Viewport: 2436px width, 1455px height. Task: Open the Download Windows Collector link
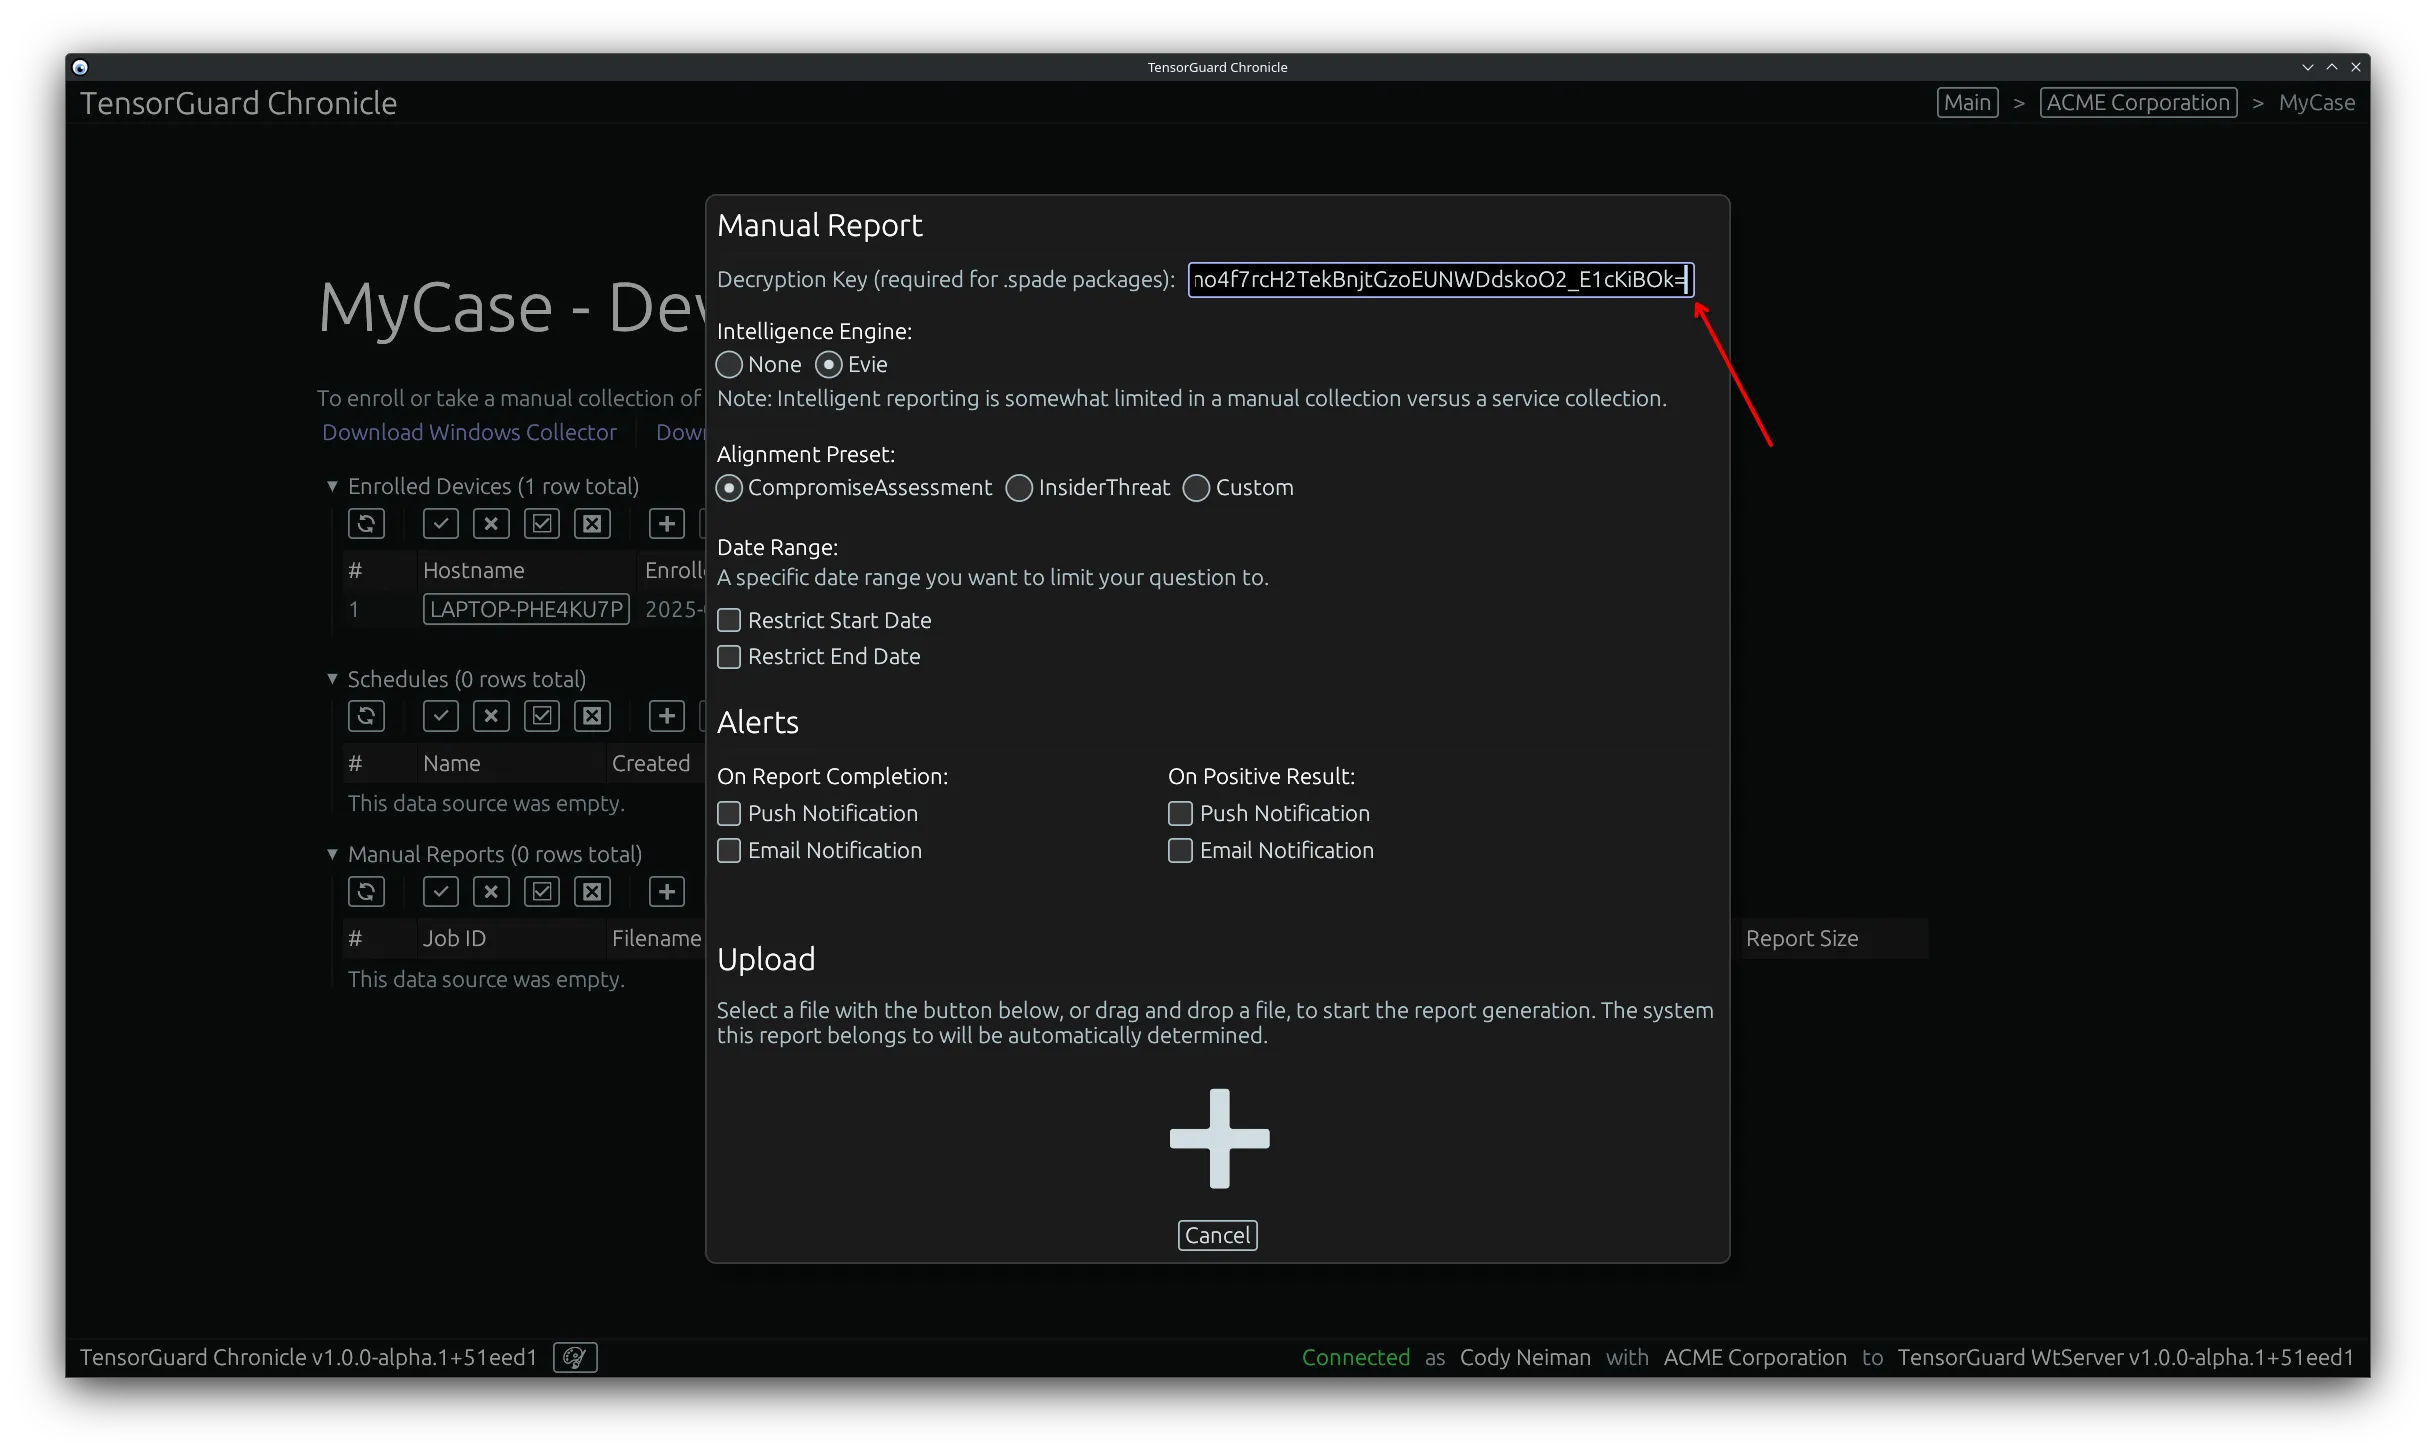pyautogui.click(x=468, y=432)
